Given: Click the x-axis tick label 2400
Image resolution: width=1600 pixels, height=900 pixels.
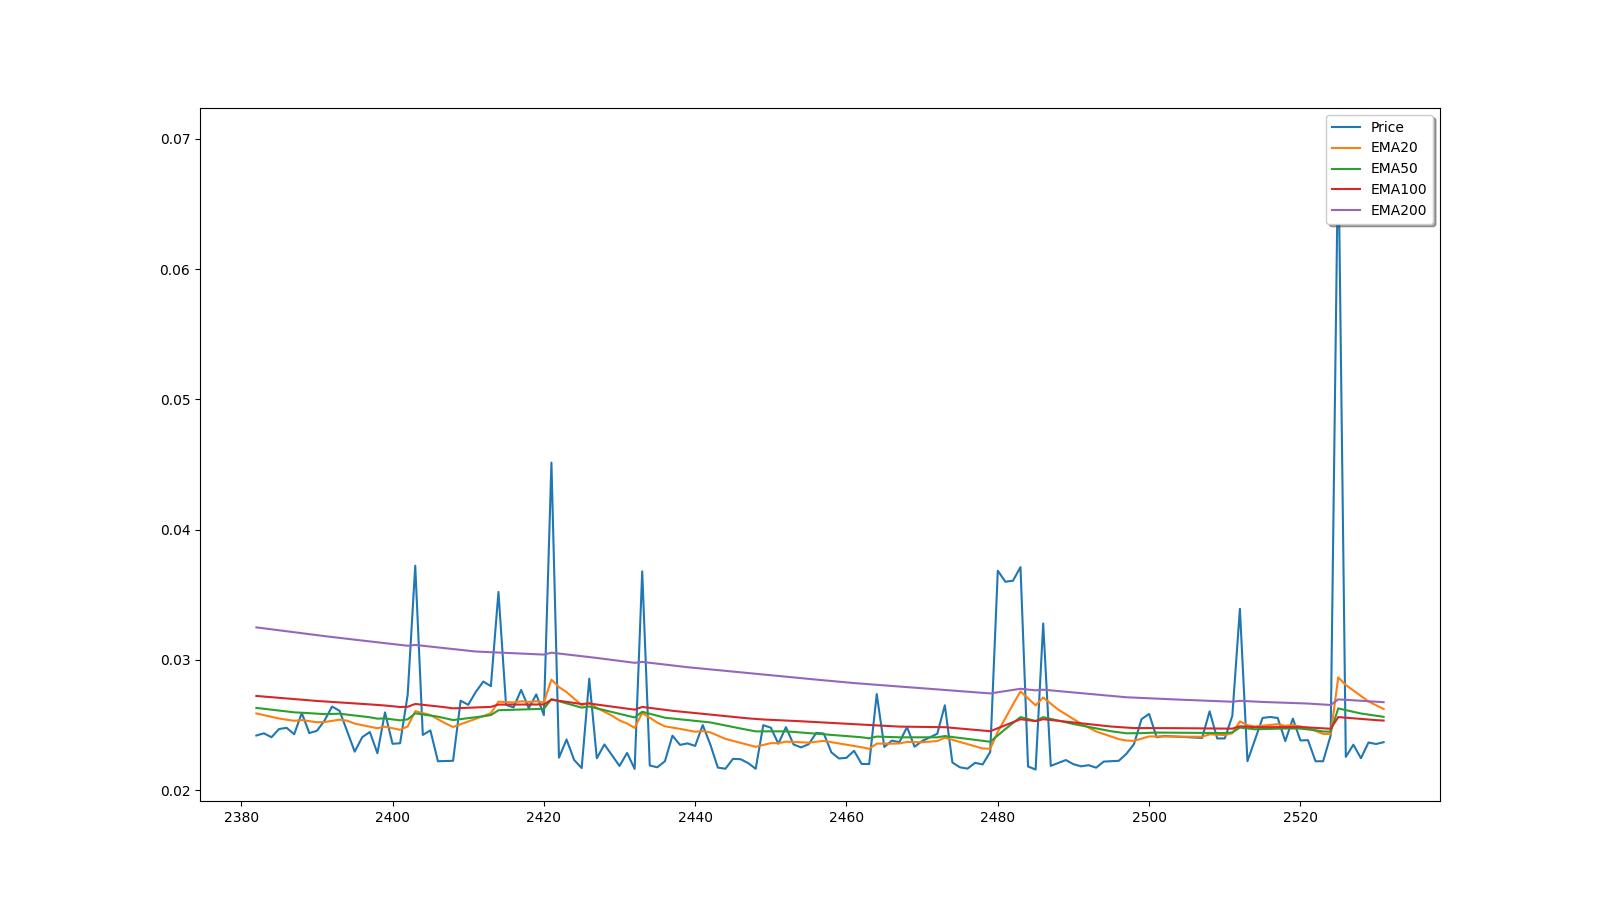Looking at the screenshot, I should coord(392,817).
